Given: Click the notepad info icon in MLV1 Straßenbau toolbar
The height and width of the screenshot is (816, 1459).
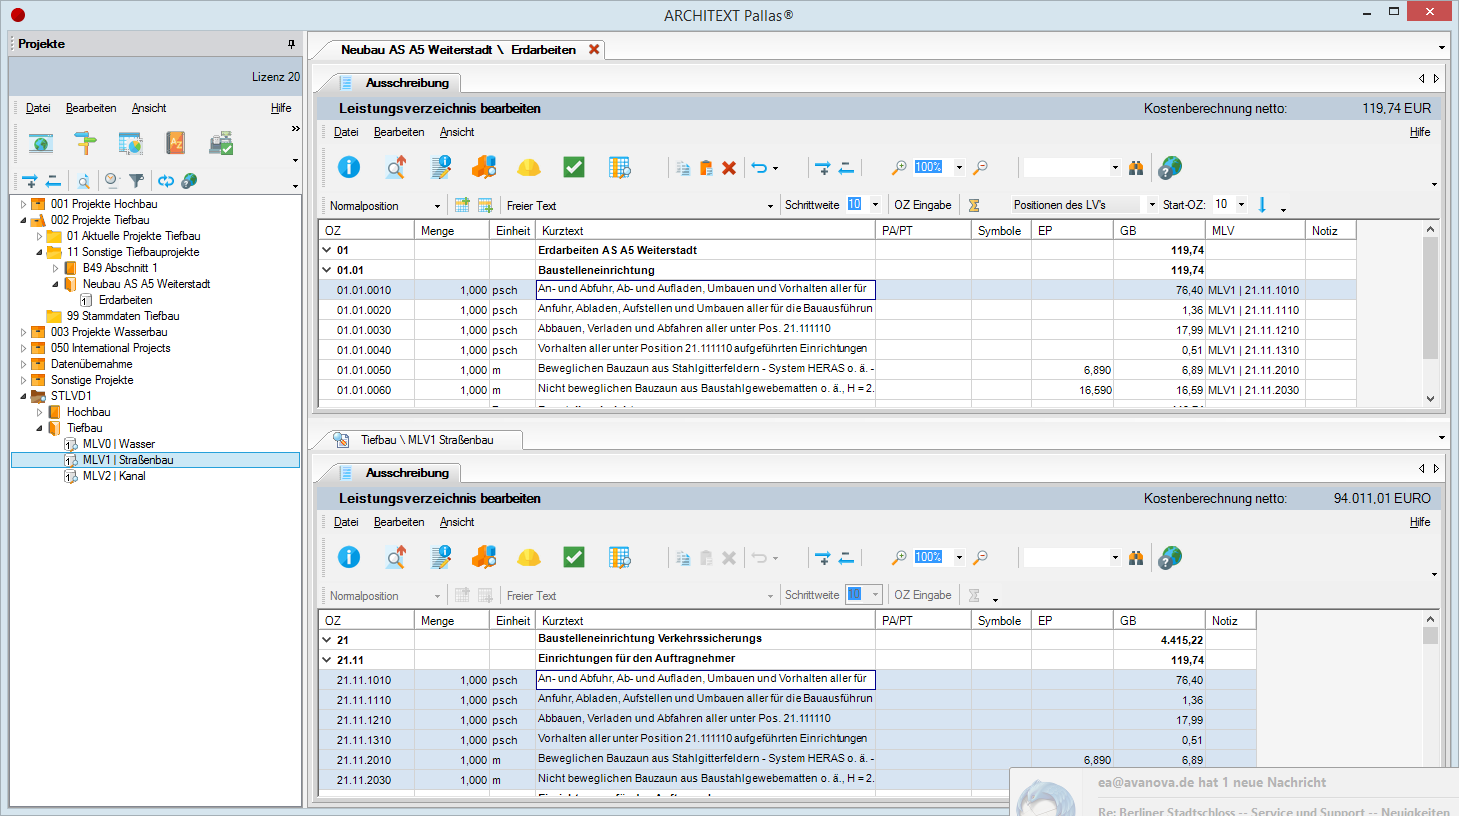Looking at the screenshot, I should pos(441,557).
